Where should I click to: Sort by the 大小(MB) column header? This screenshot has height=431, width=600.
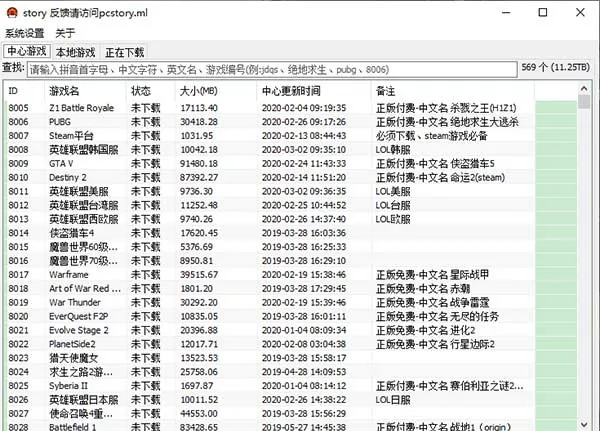coord(217,91)
